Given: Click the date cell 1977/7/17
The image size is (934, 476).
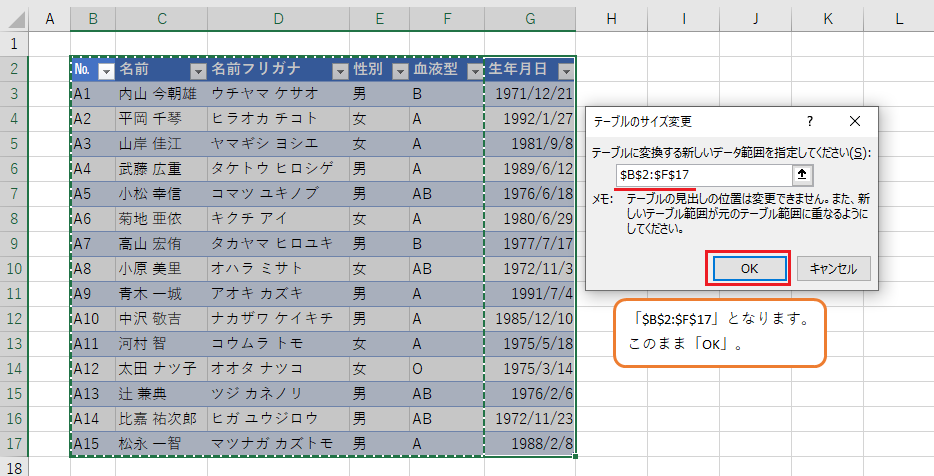Looking at the screenshot, I should point(530,244).
